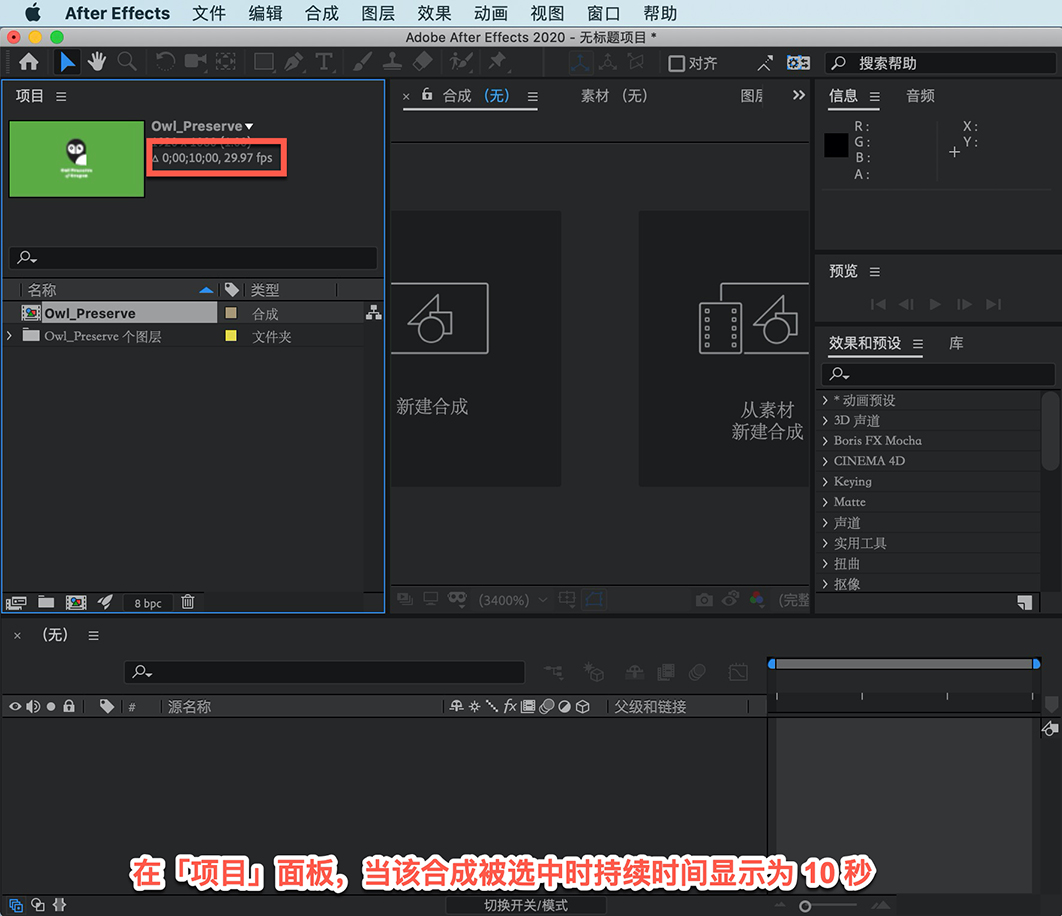Select the Type text tool
The width and height of the screenshot is (1062, 916).
(x=324, y=62)
